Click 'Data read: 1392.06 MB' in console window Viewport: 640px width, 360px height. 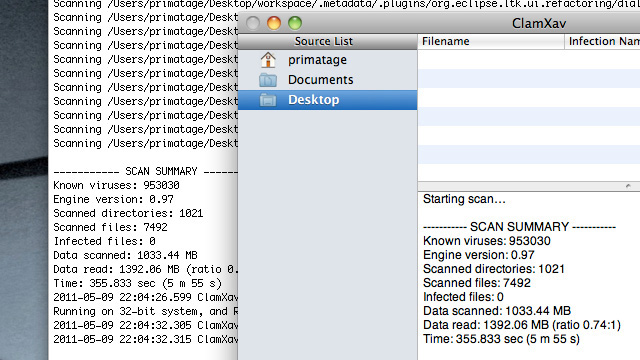pos(145,269)
